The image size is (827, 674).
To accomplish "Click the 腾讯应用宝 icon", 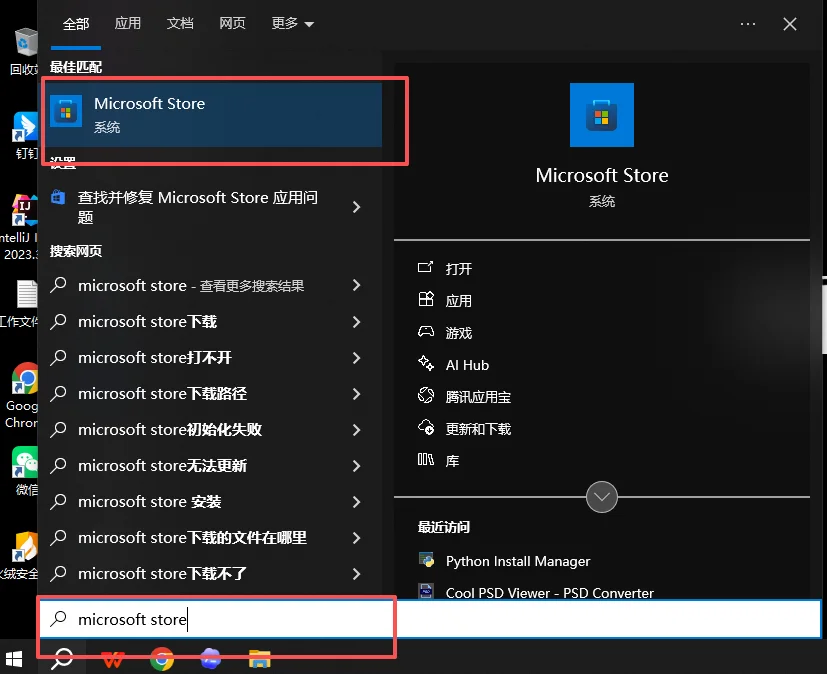I will click(426, 395).
